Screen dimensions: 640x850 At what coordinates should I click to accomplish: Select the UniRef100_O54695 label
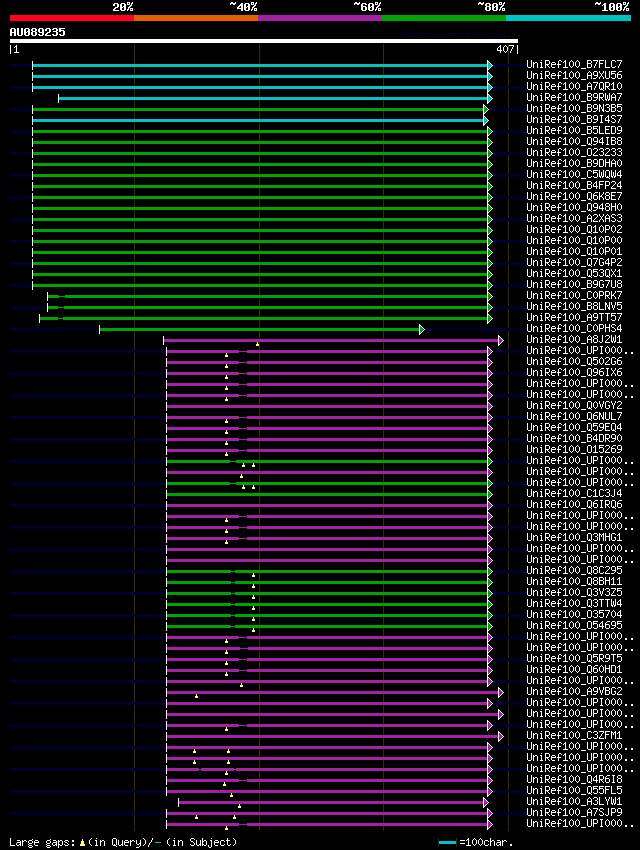574,625
